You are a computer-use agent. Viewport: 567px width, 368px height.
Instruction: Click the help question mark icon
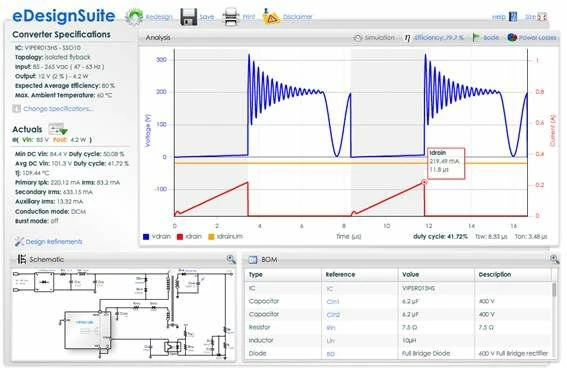click(513, 17)
